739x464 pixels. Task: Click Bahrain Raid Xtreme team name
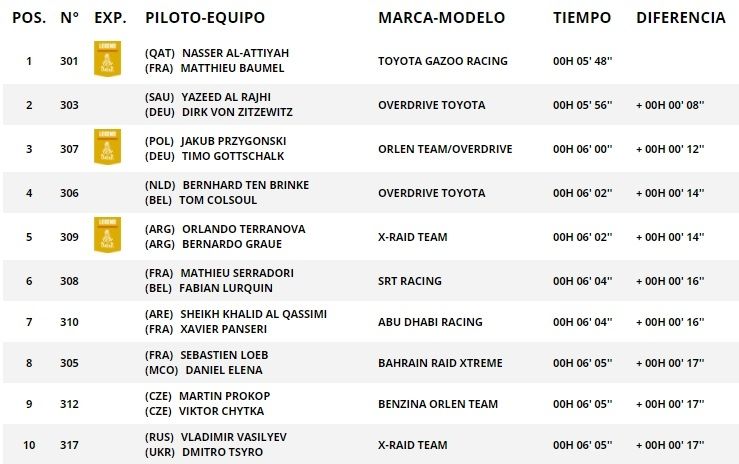click(440, 363)
